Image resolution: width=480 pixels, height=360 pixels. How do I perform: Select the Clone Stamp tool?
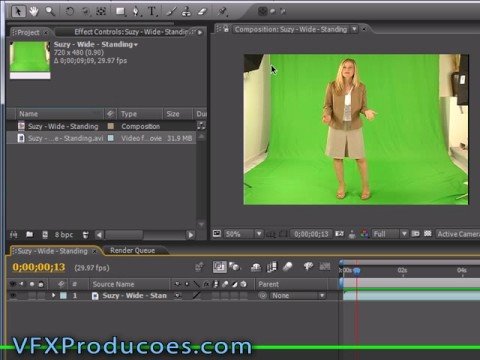click(x=187, y=12)
